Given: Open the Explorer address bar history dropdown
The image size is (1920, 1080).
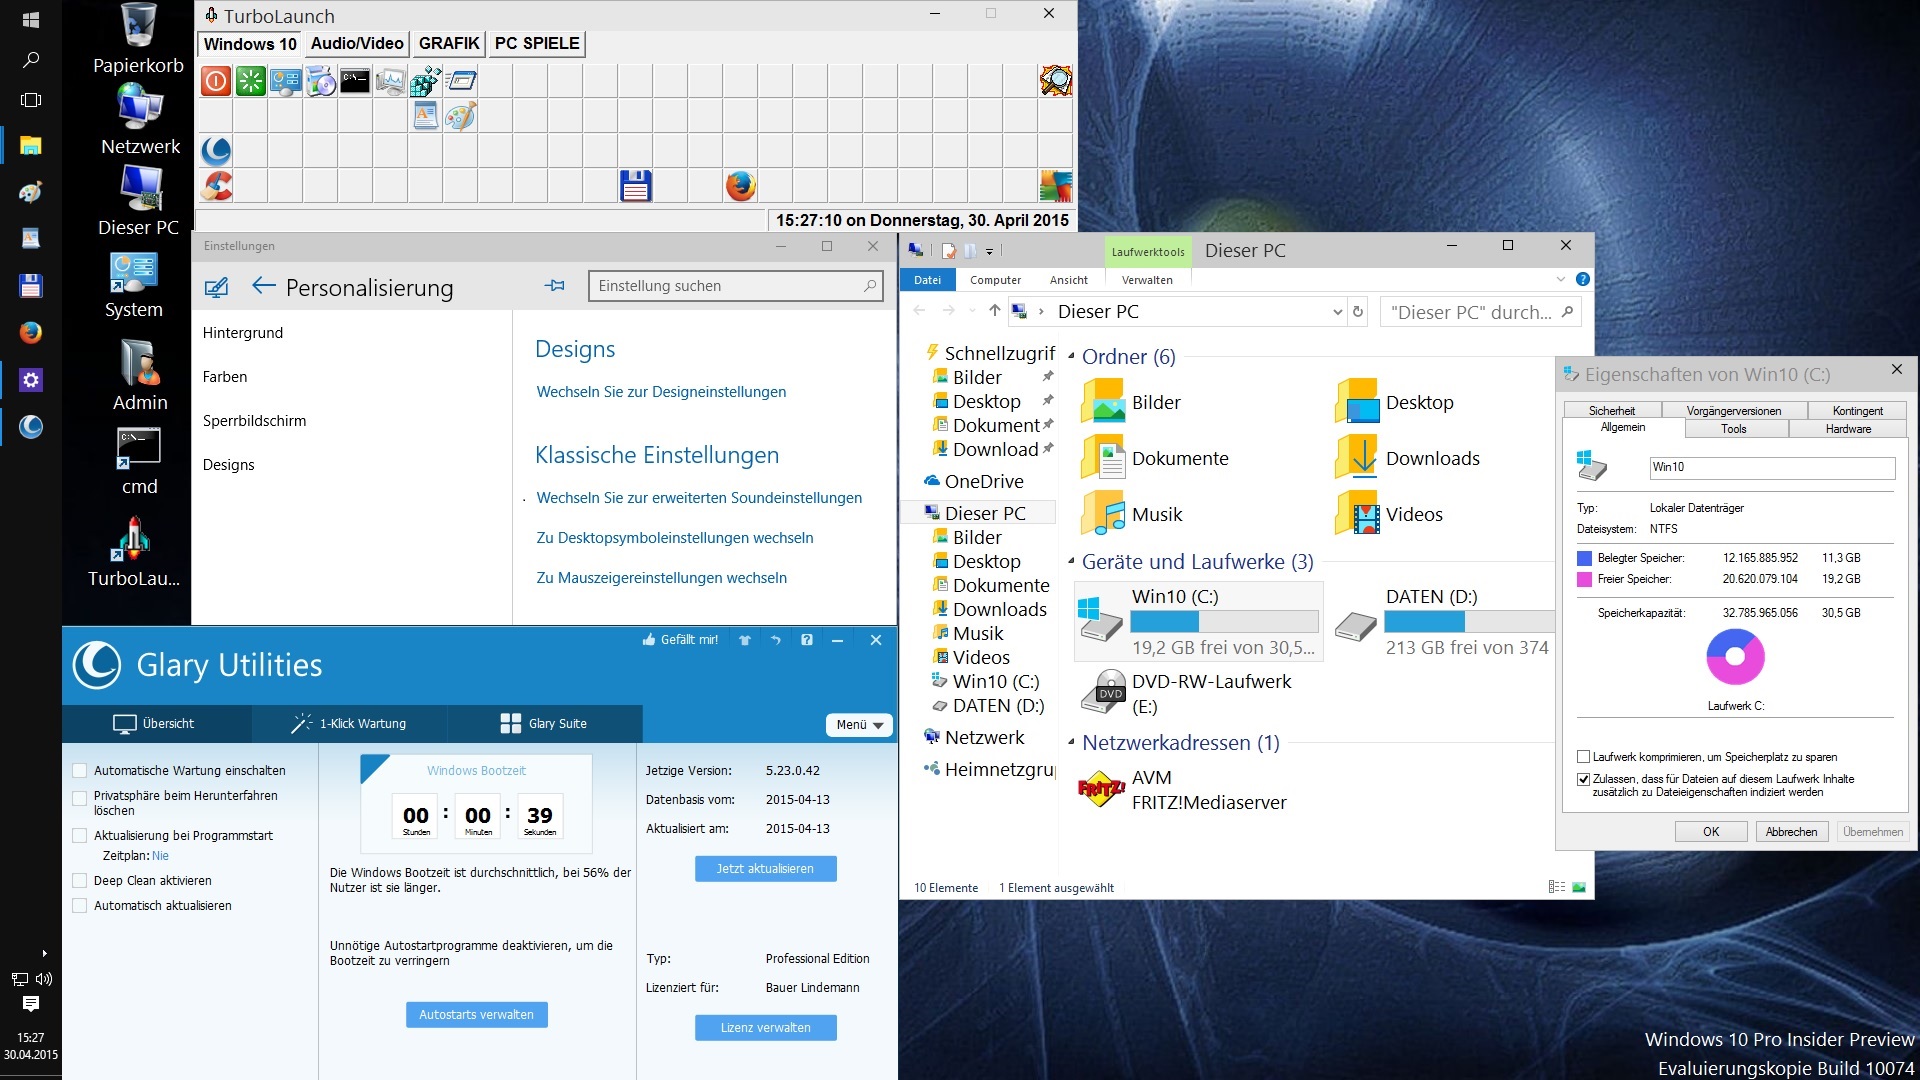Looking at the screenshot, I should pyautogui.click(x=1338, y=312).
